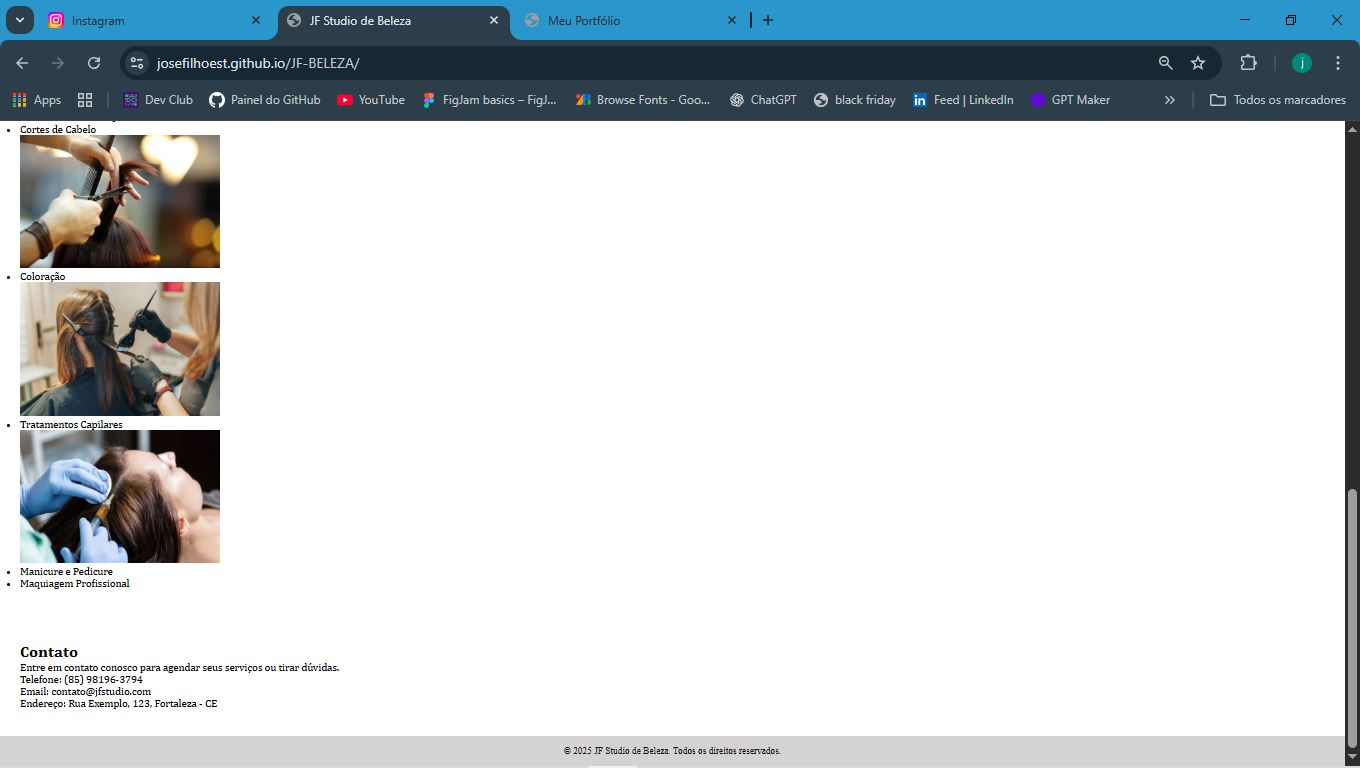The height and width of the screenshot is (768, 1360).
Task: View site information icon in address bar
Action: 138,63
